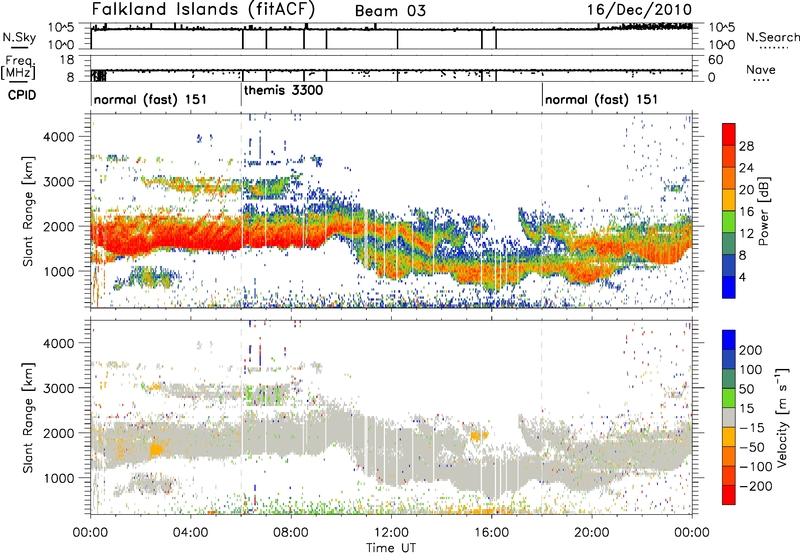Click the '200' value on the velocity colorbar
800x554 pixels.
point(751,350)
